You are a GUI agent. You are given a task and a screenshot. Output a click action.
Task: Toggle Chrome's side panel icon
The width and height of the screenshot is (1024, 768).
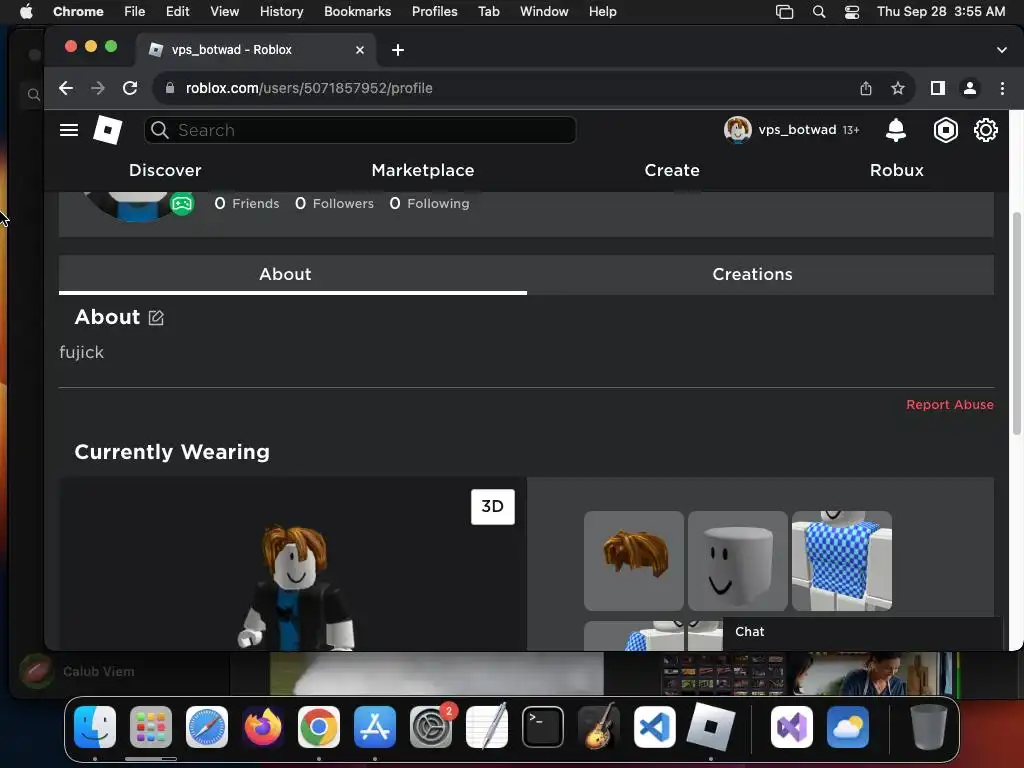[x=938, y=88]
